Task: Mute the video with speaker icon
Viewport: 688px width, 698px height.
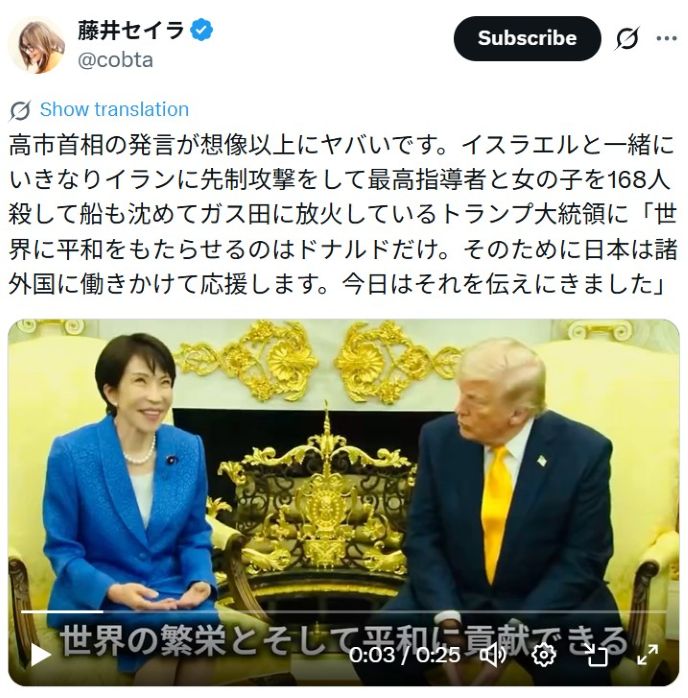Action: coord(493,655)
